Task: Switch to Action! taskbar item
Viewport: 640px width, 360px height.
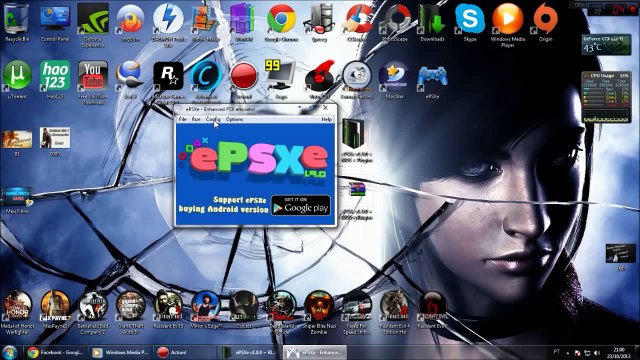Action: pyautogui.click(x=184, y=352)
